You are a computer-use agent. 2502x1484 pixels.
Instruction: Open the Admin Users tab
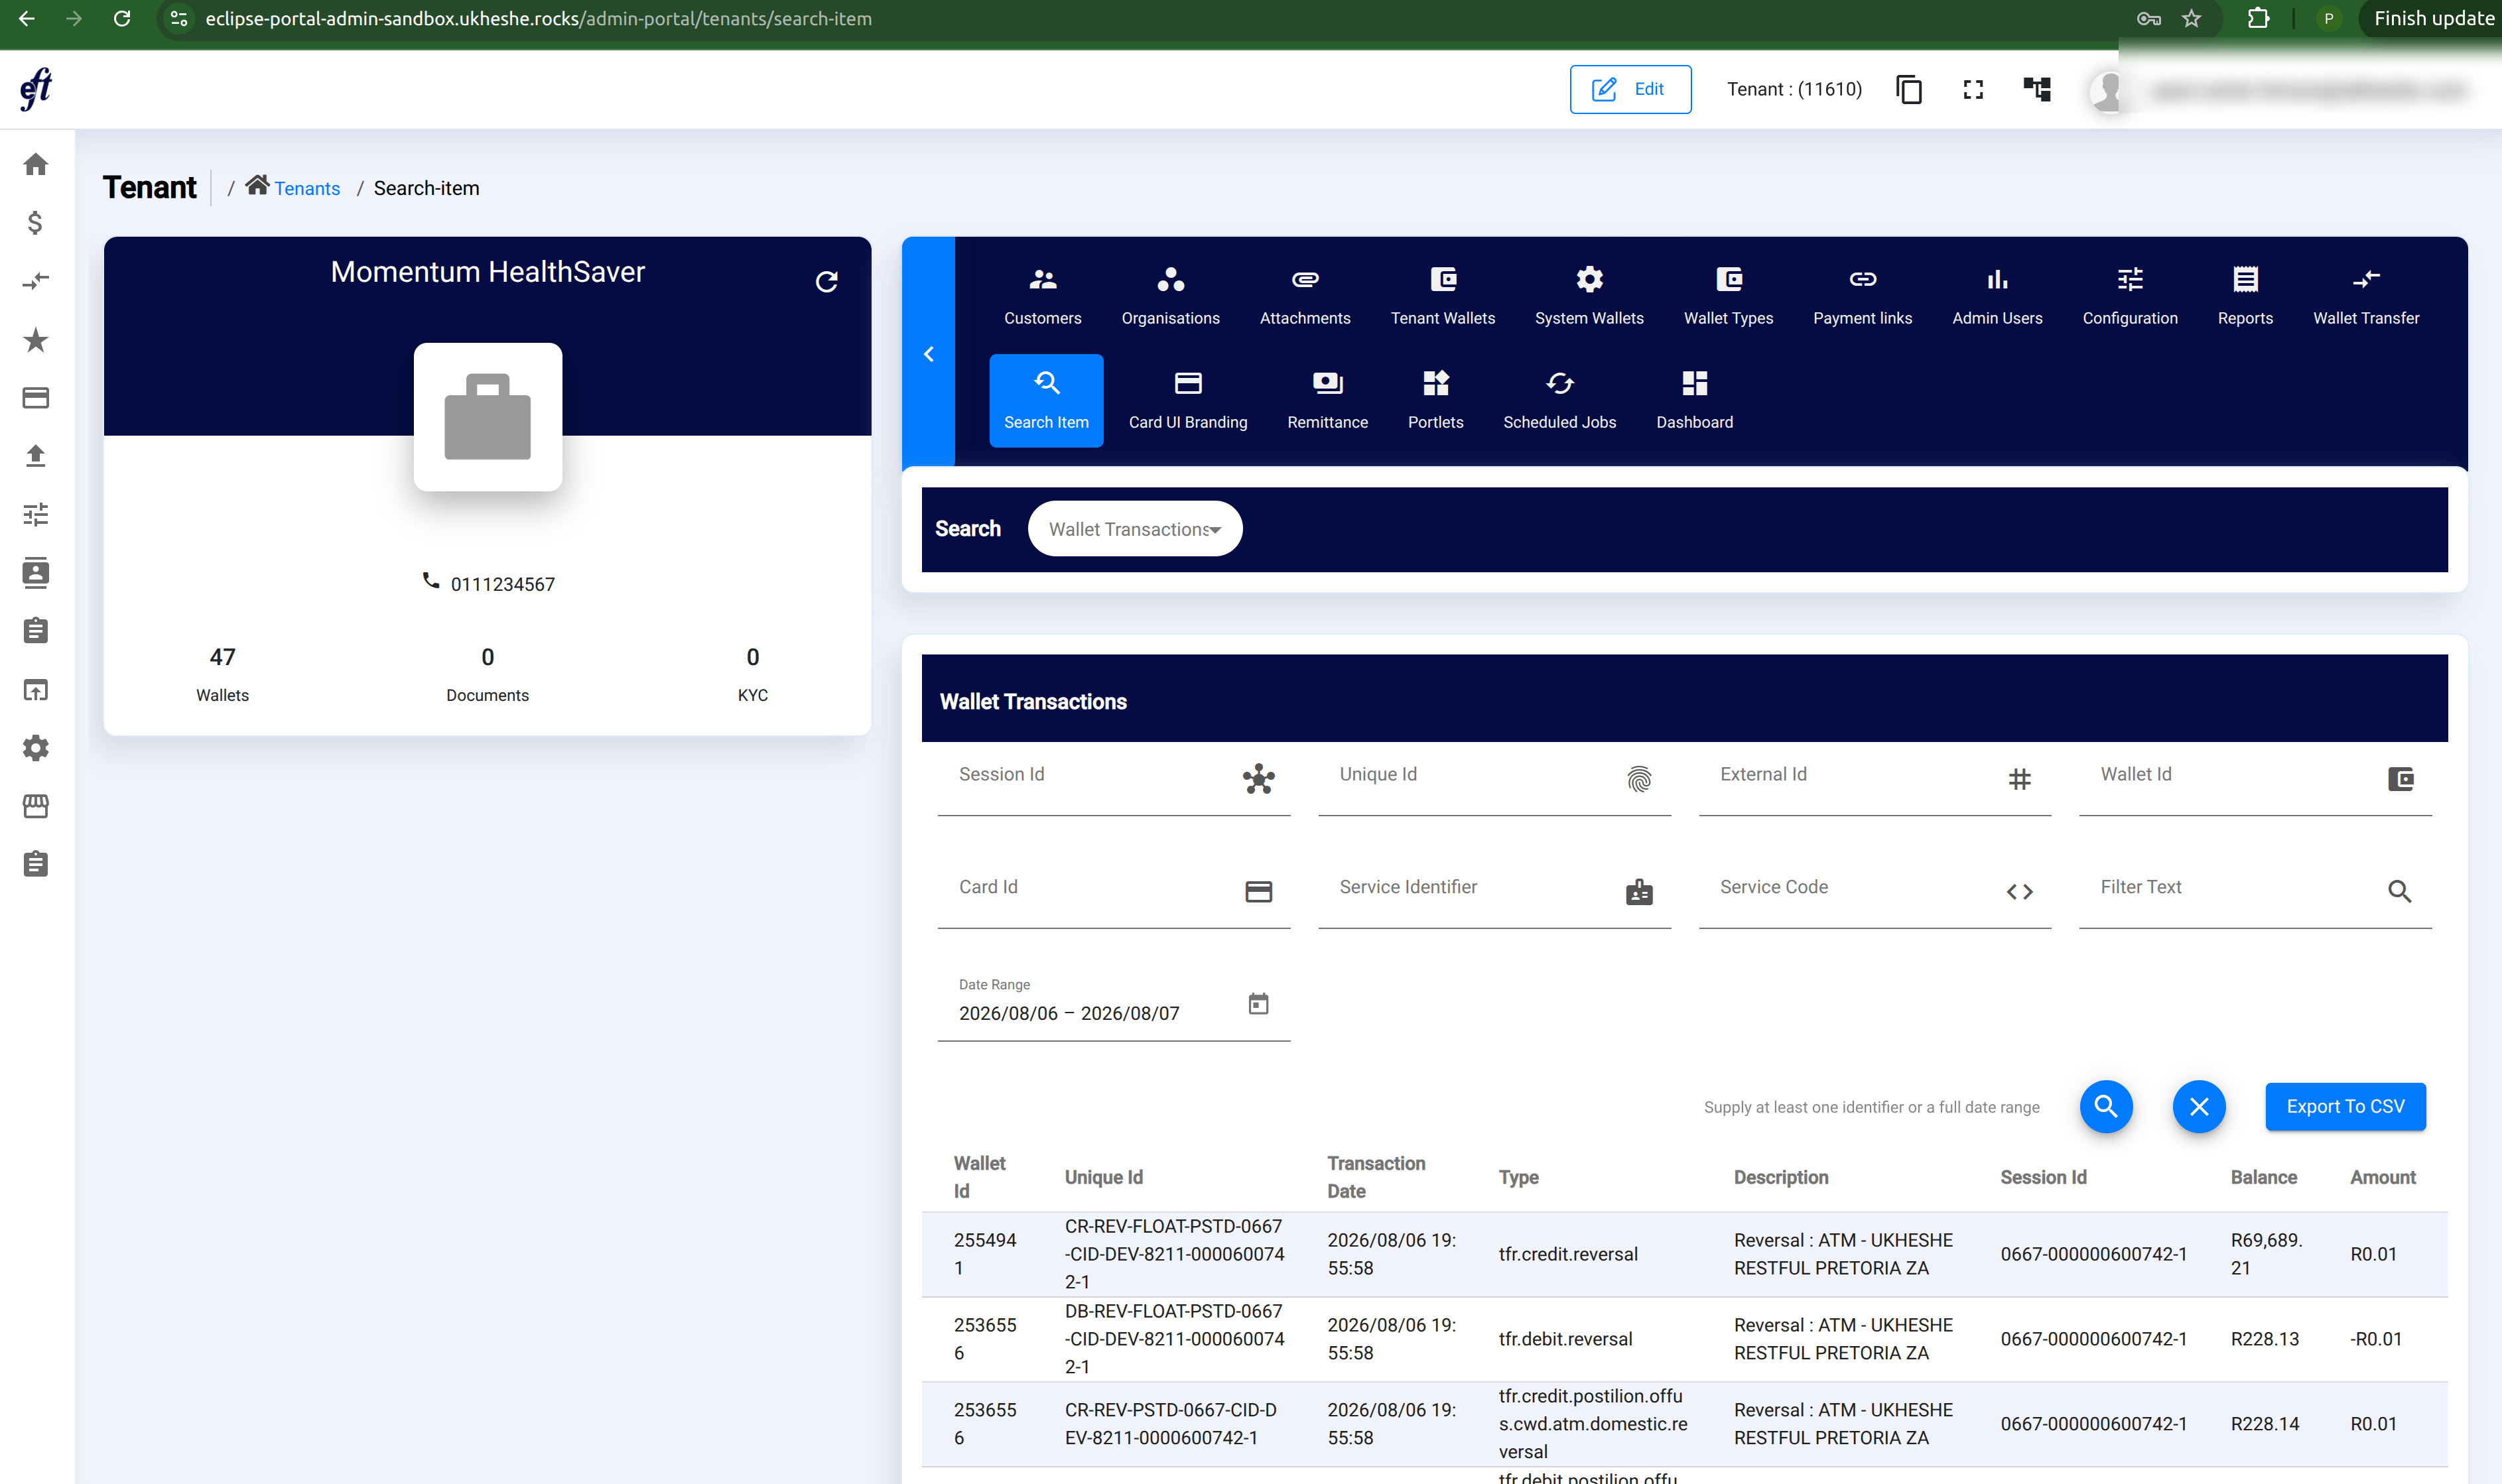pyautogui.click(x=1997, y=296)
